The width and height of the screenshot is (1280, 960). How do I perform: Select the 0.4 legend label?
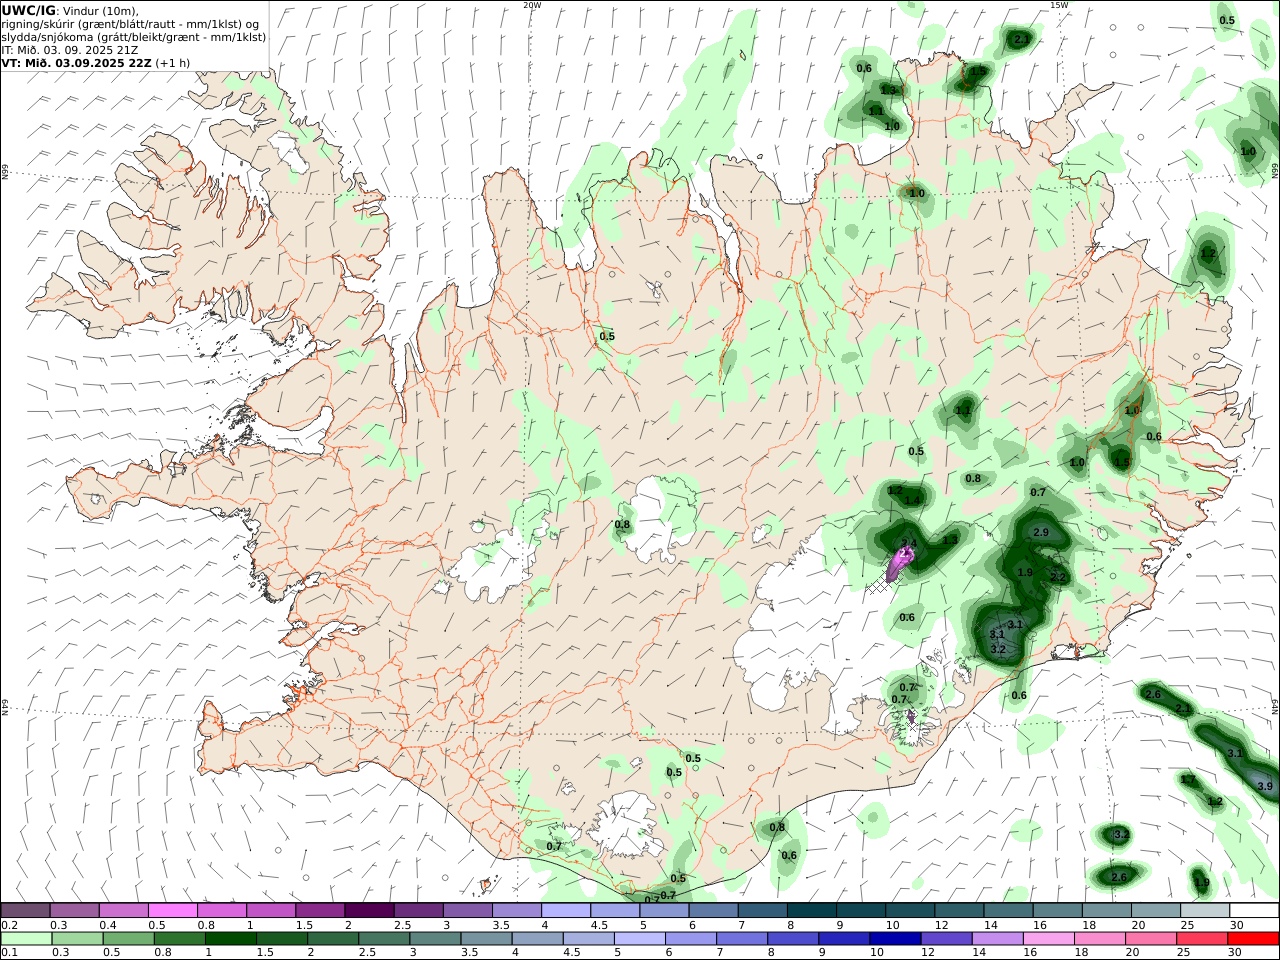pyautogui.click(x=107, y=925)
